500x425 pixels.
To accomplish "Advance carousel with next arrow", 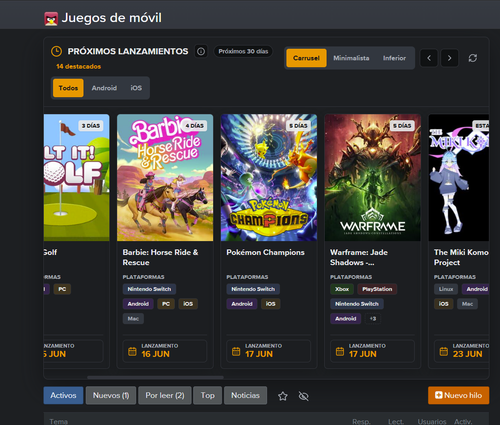I will (x=449, y=58).
